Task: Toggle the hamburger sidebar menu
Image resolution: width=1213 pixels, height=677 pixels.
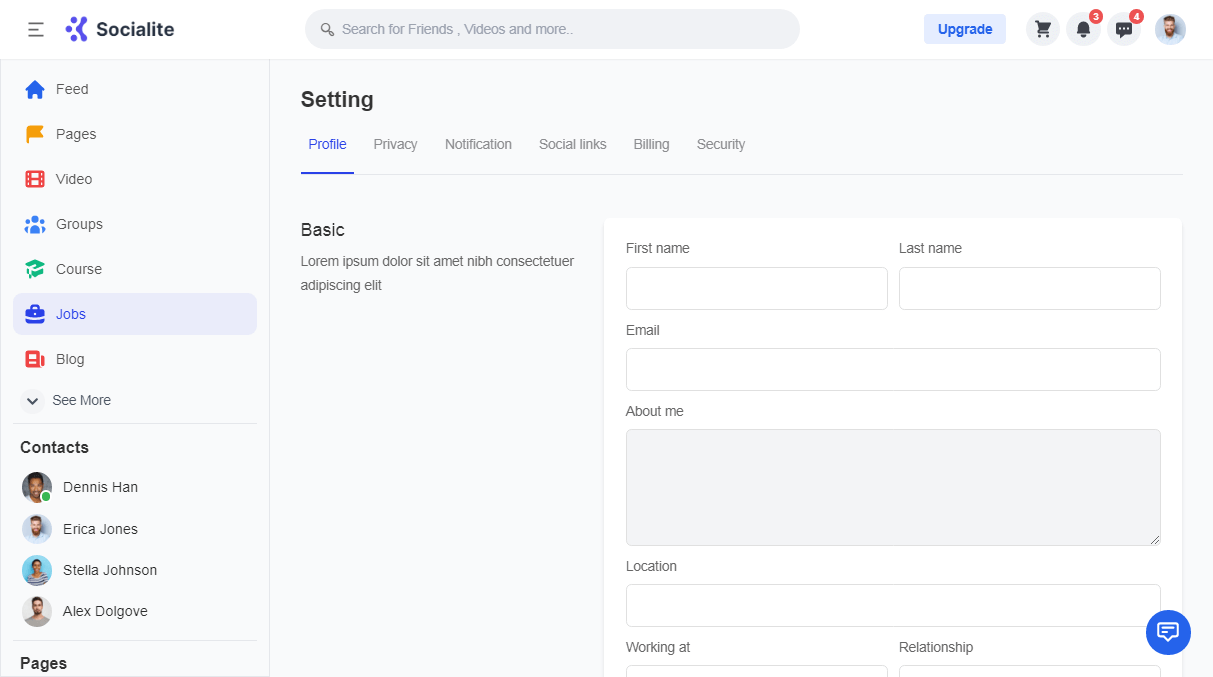Action: 36,29
